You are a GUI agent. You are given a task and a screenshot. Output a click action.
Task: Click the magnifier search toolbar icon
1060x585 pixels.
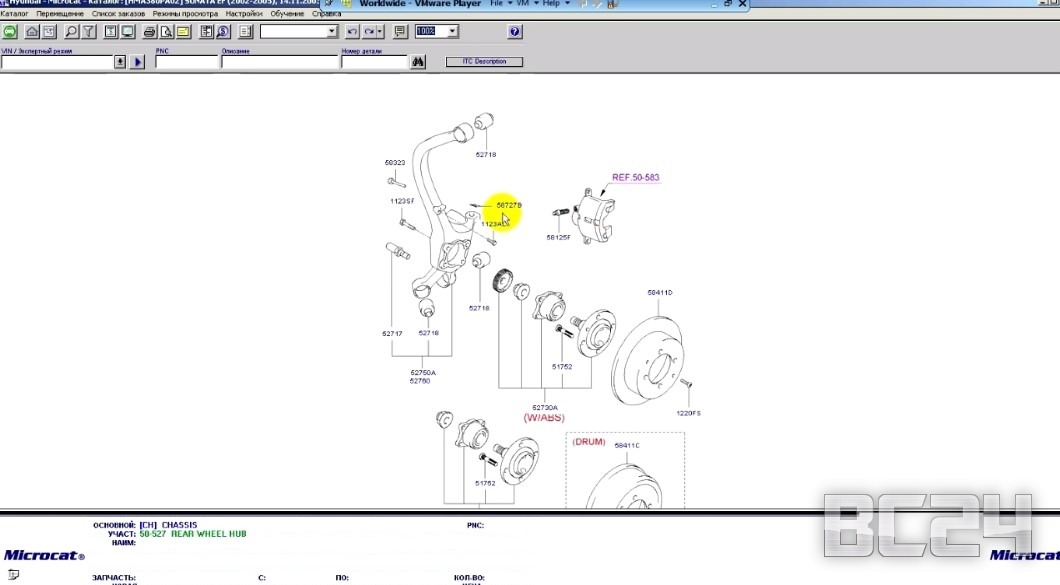pyautogui.click(x=71, y=32)
